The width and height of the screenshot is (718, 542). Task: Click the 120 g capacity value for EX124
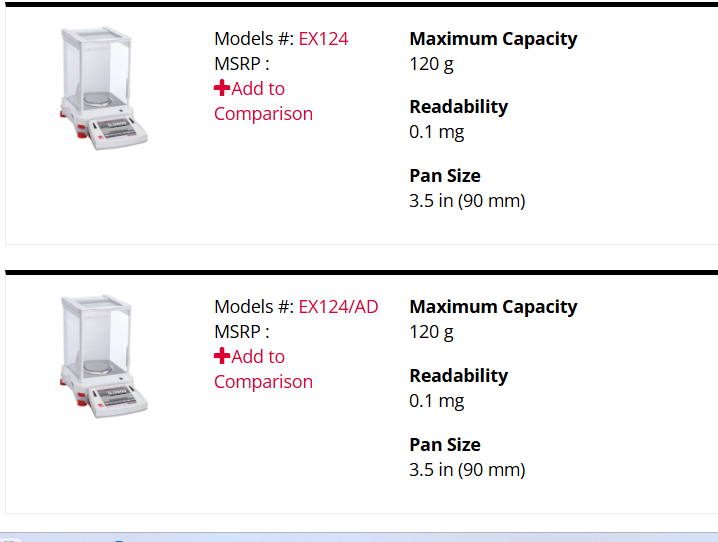pos(431,65)
